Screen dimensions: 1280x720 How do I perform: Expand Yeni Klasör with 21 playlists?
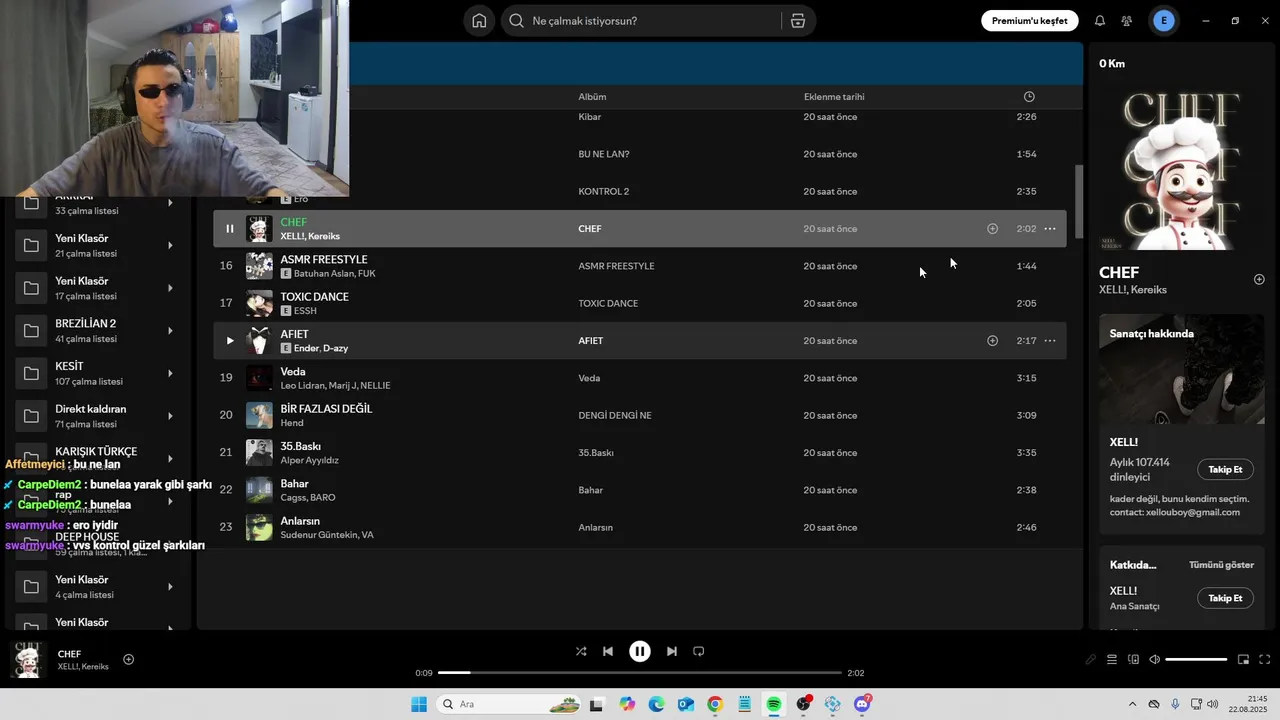pyautogui.click(x=170, y=246)
